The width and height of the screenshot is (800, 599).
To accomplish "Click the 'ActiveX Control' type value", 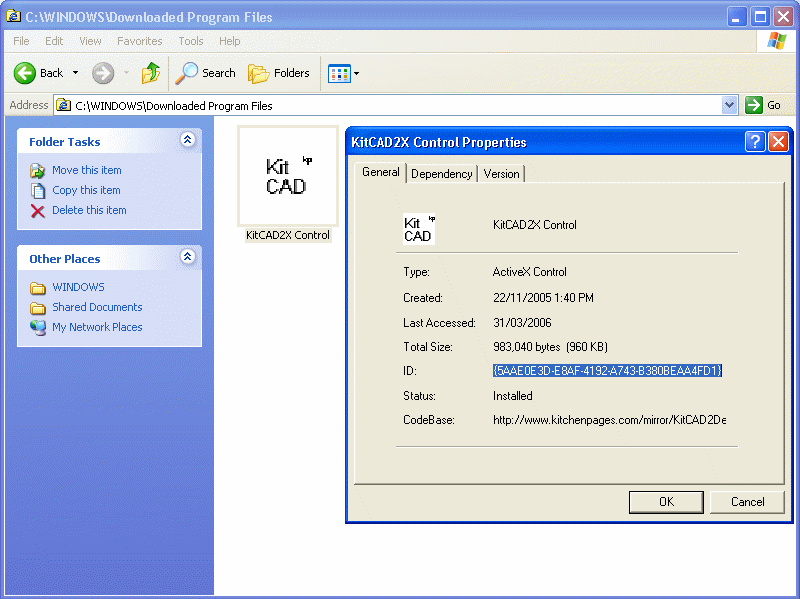I will (x=530, y=272).
